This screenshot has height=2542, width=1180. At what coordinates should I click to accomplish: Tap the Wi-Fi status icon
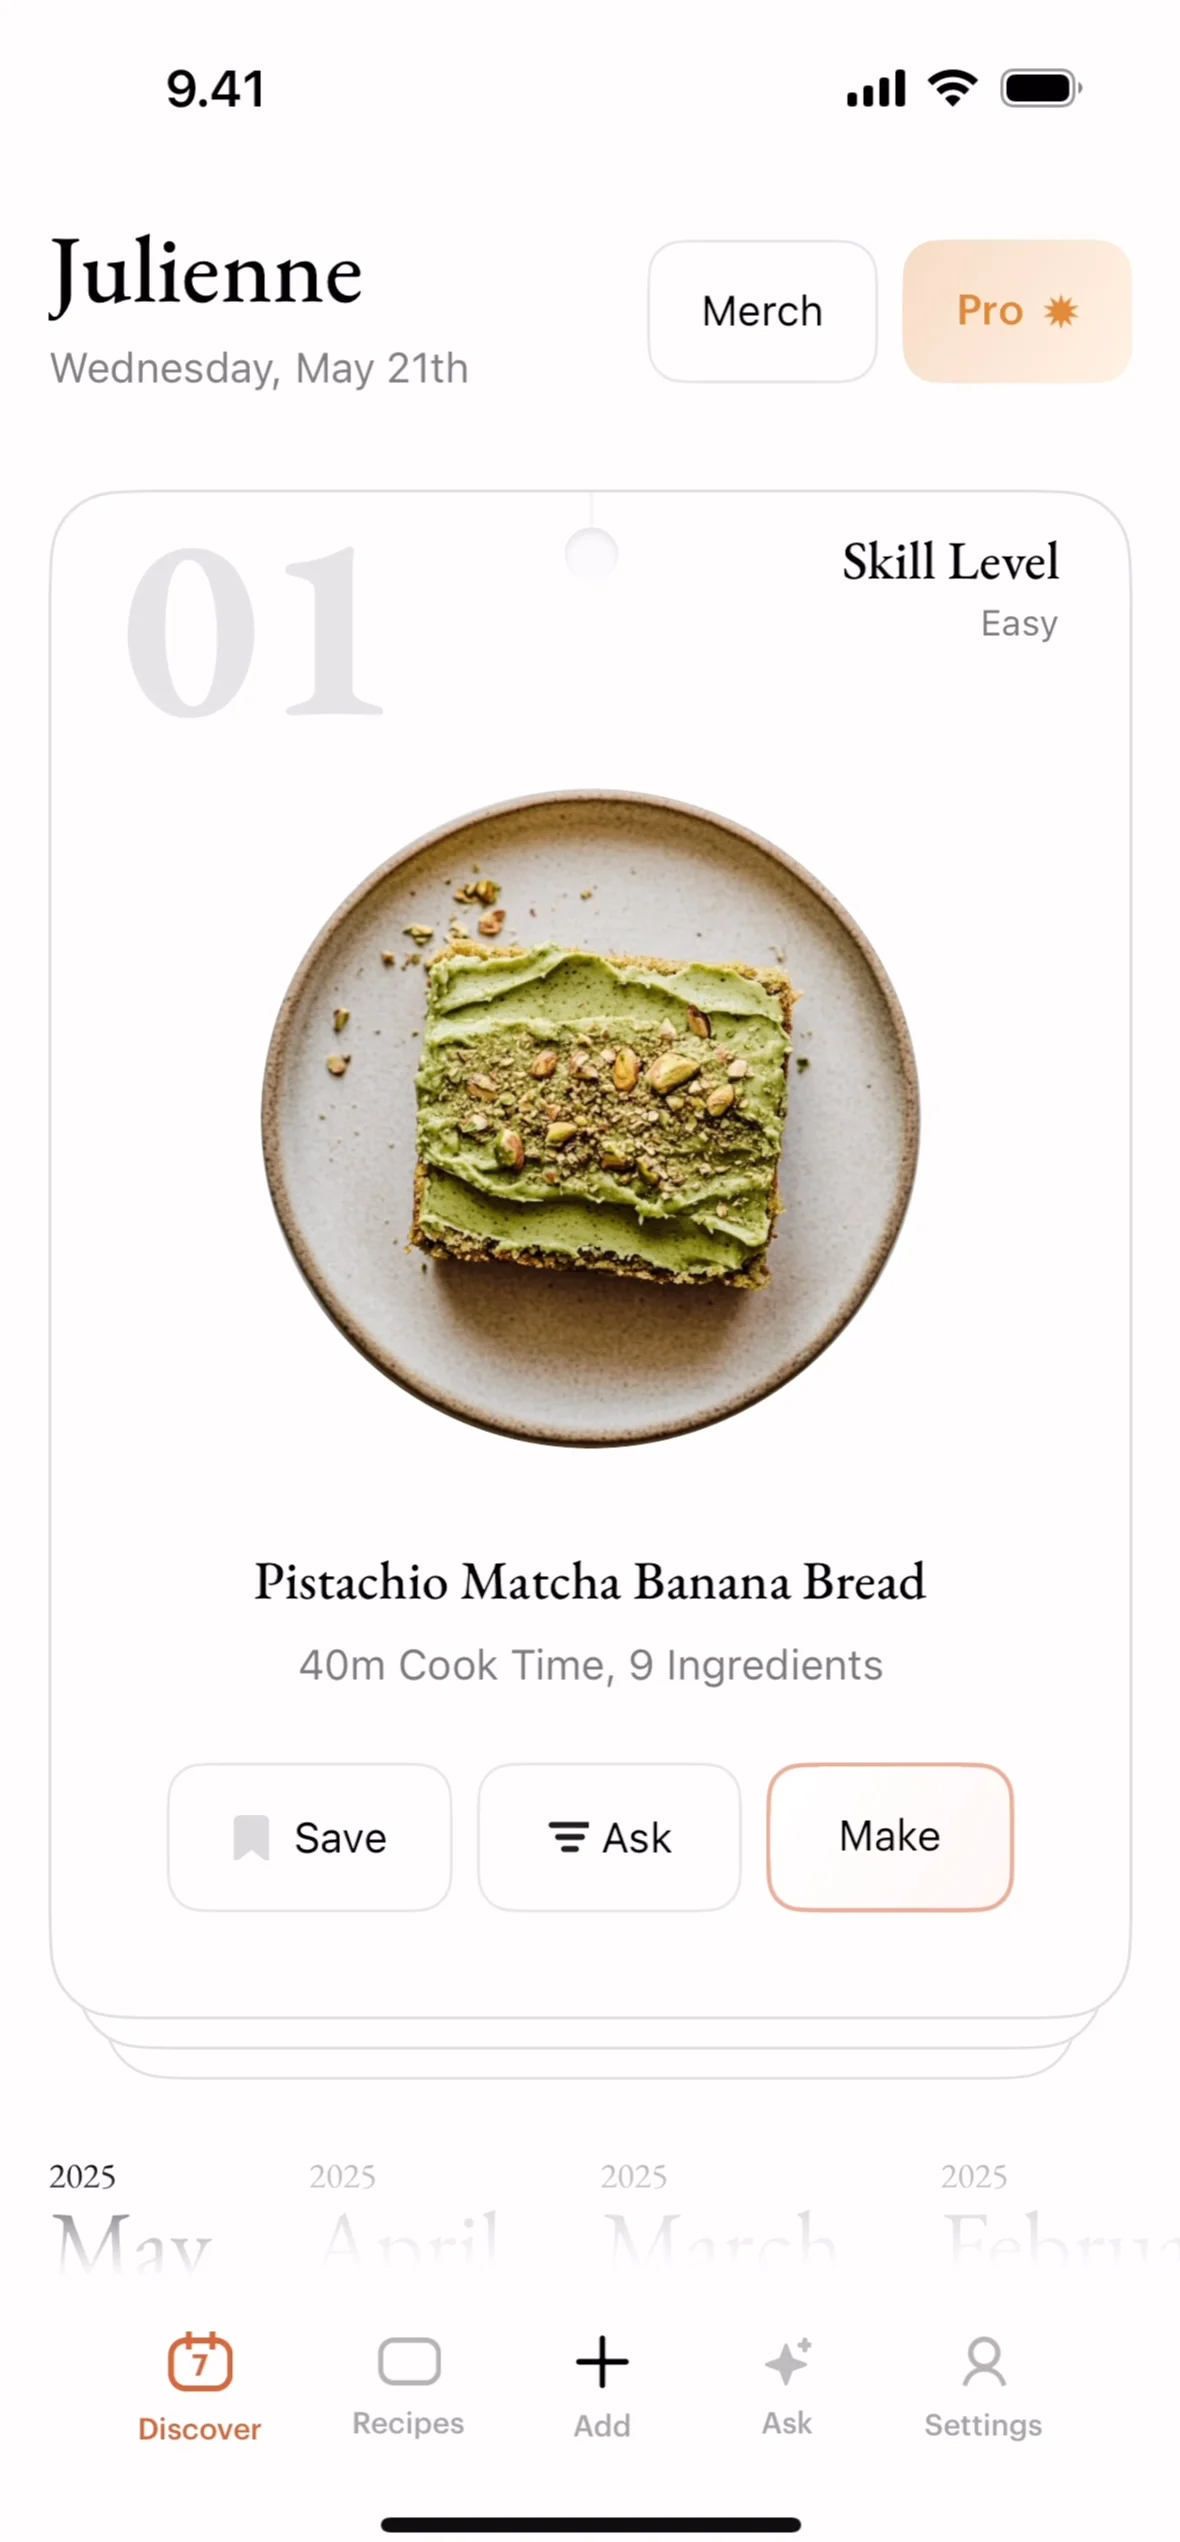point(953,88)
